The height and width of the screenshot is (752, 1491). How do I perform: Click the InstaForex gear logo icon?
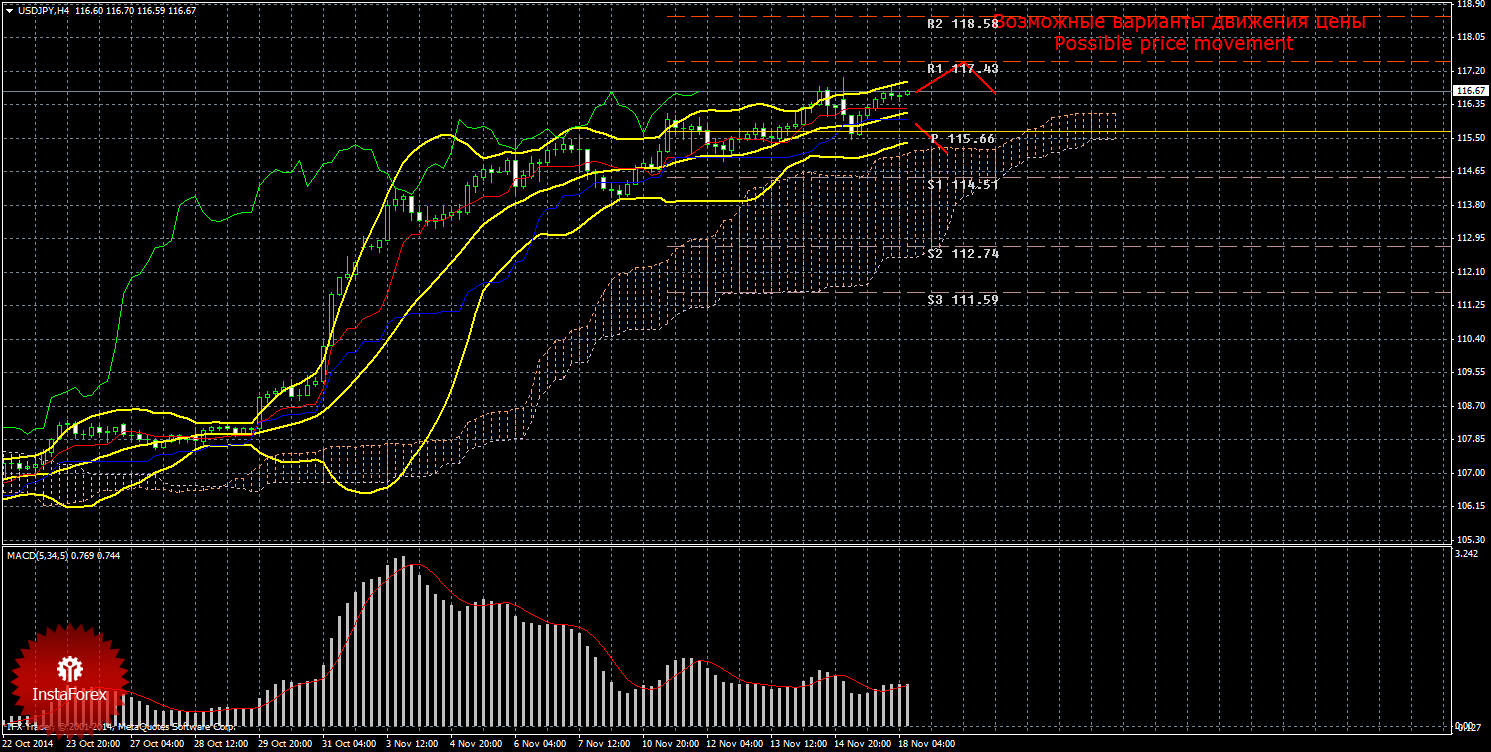tap(69, 667)
